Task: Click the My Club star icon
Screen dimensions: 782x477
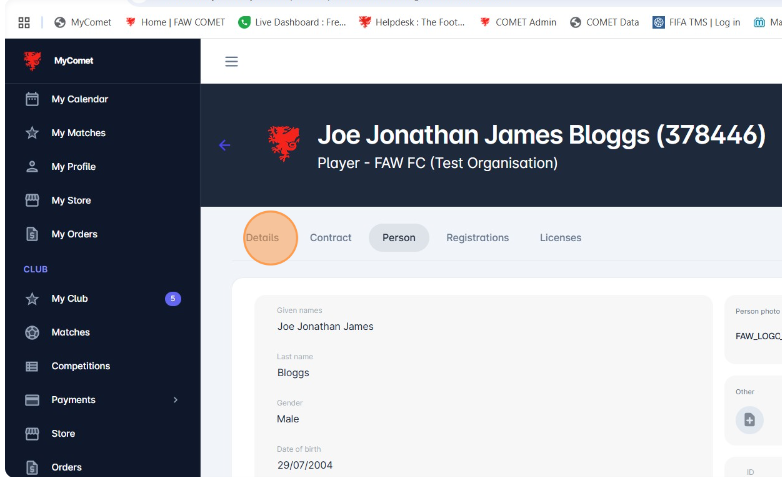Action: [x=32, y=299]
